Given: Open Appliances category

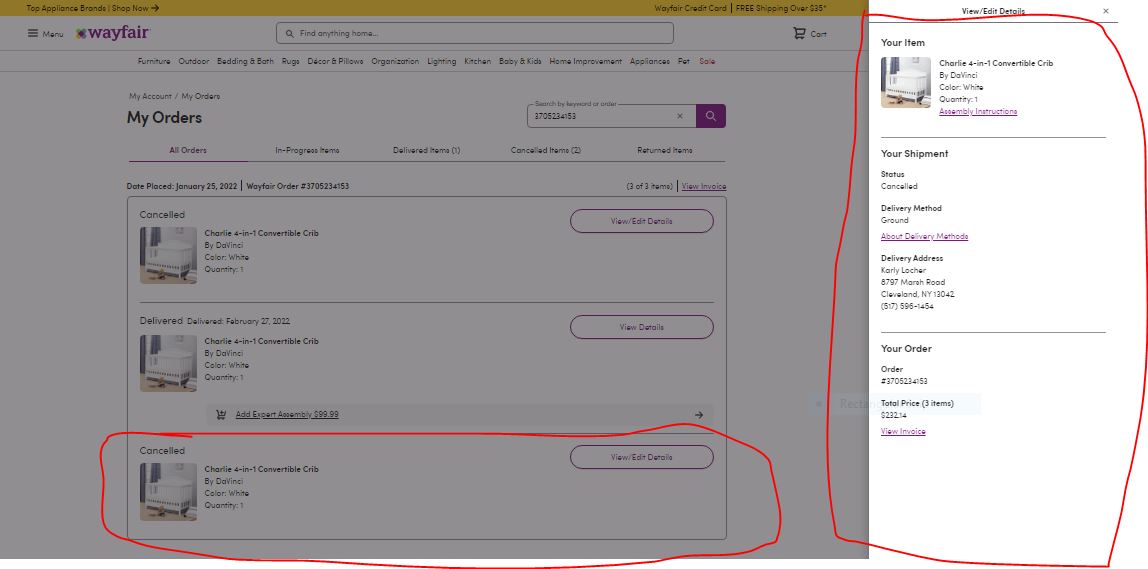Looking at the screenshot, I should [649, 62].
